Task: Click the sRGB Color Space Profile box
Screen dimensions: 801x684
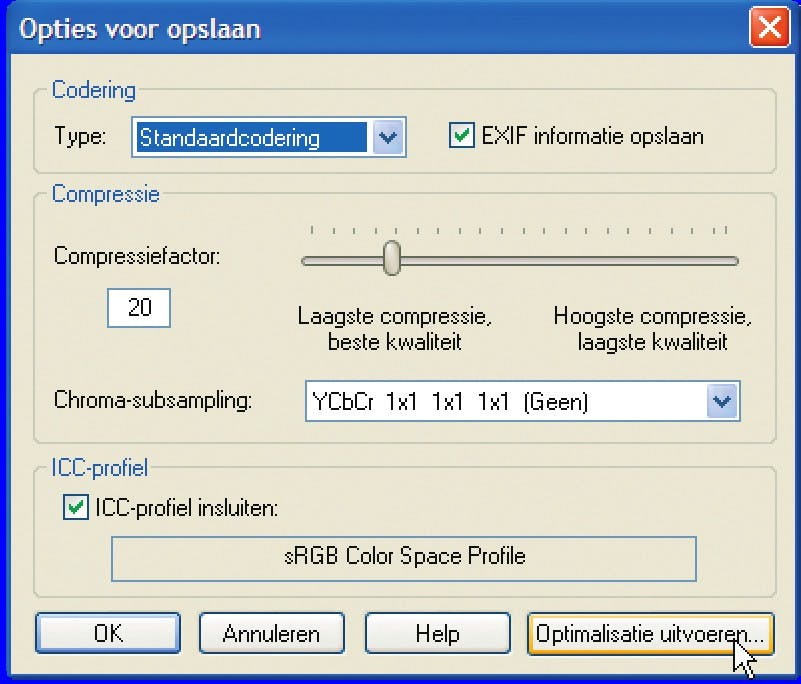Action: pos(403,557)
